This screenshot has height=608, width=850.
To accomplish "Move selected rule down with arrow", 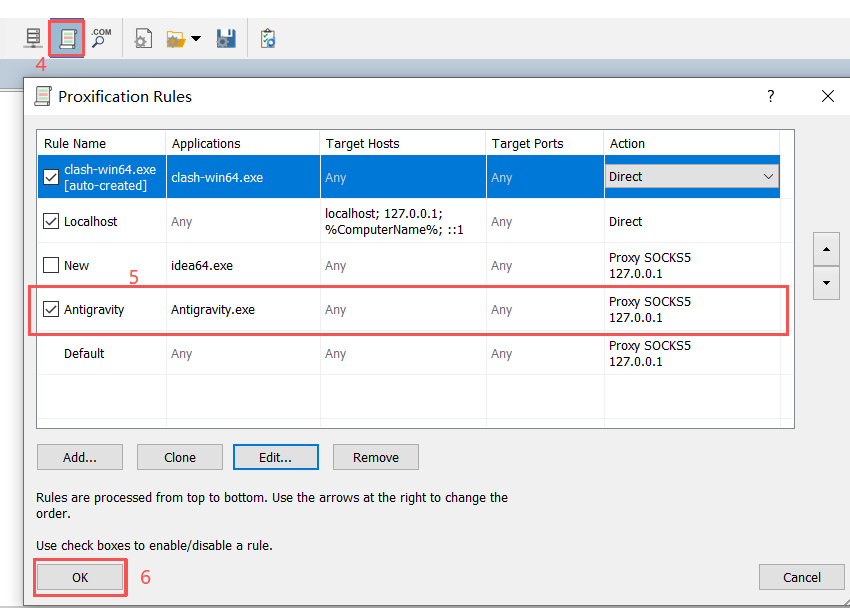I will coord(826,282).
